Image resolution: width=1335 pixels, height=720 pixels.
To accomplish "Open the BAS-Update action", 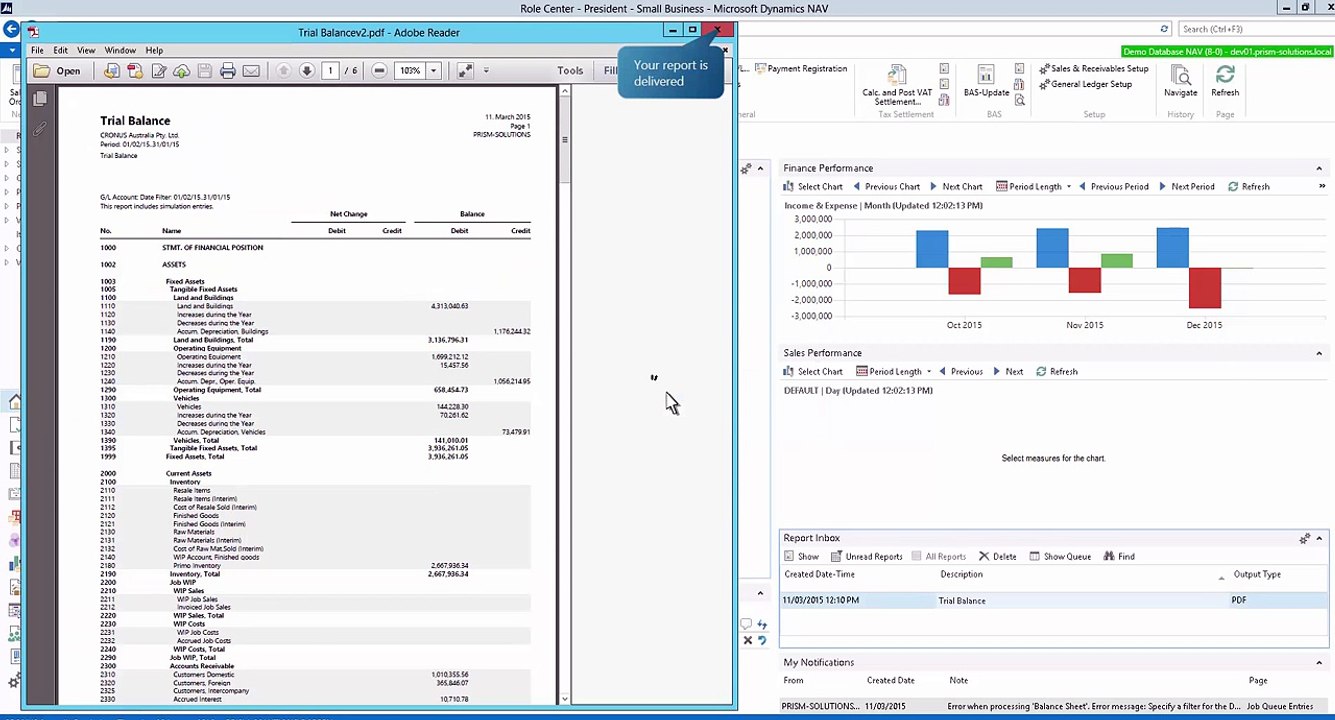I will coord(986,81).
